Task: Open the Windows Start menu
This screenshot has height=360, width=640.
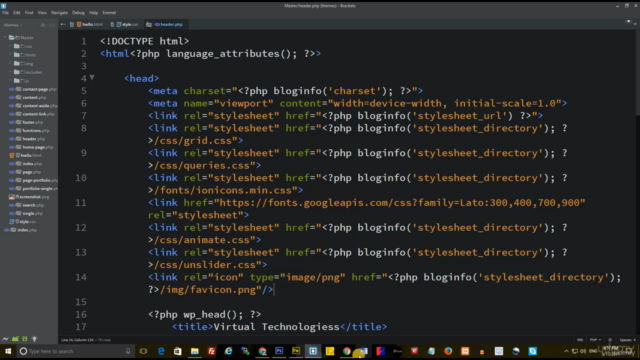Action: [x=8, y=351]
